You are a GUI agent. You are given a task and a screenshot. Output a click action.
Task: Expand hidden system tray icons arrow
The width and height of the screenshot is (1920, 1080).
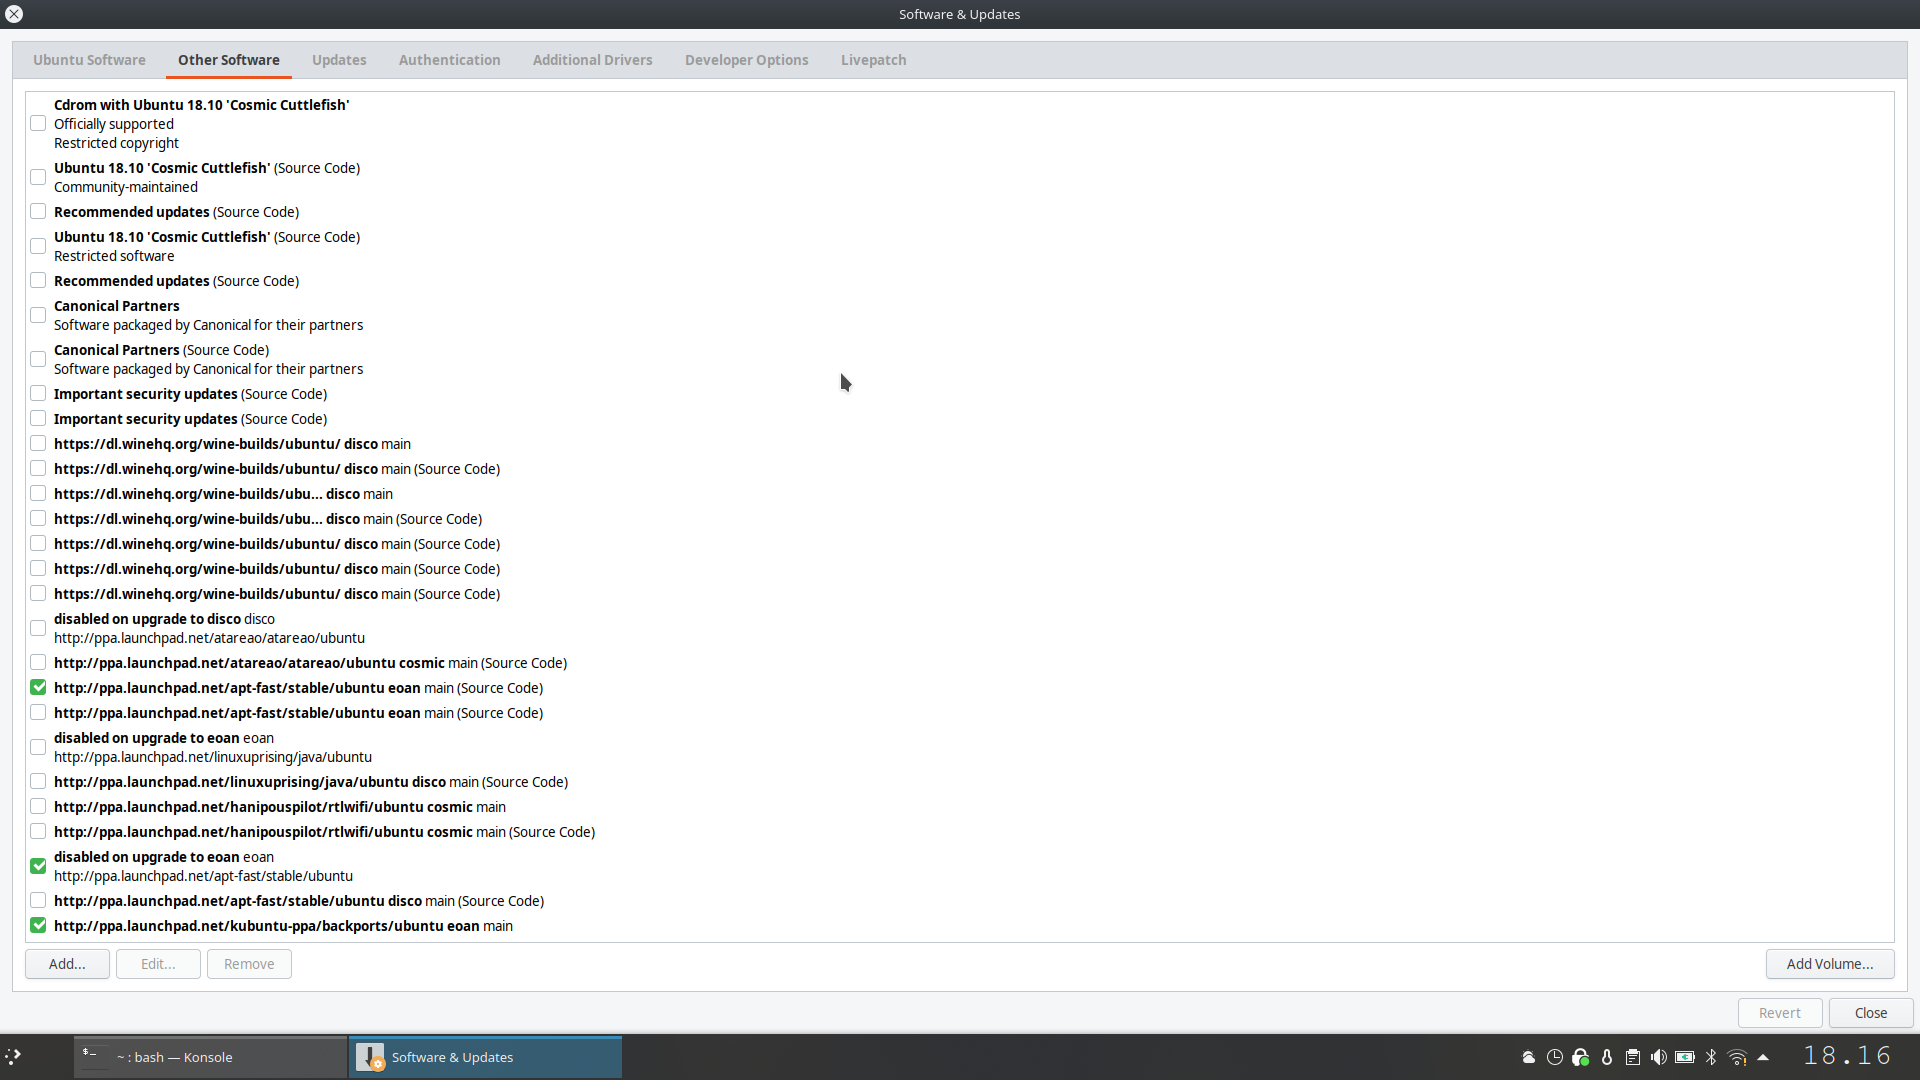click(x=1763, y=1057)
